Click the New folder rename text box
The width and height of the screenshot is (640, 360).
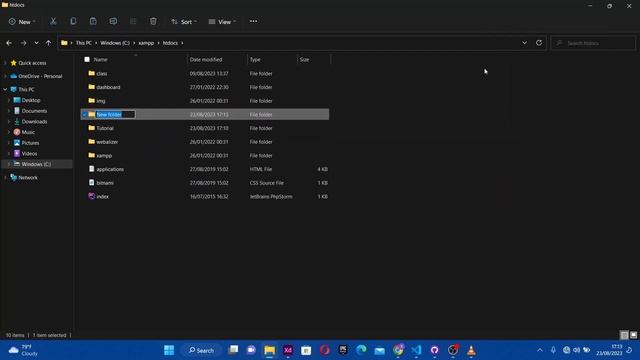[x=116, y=115]
